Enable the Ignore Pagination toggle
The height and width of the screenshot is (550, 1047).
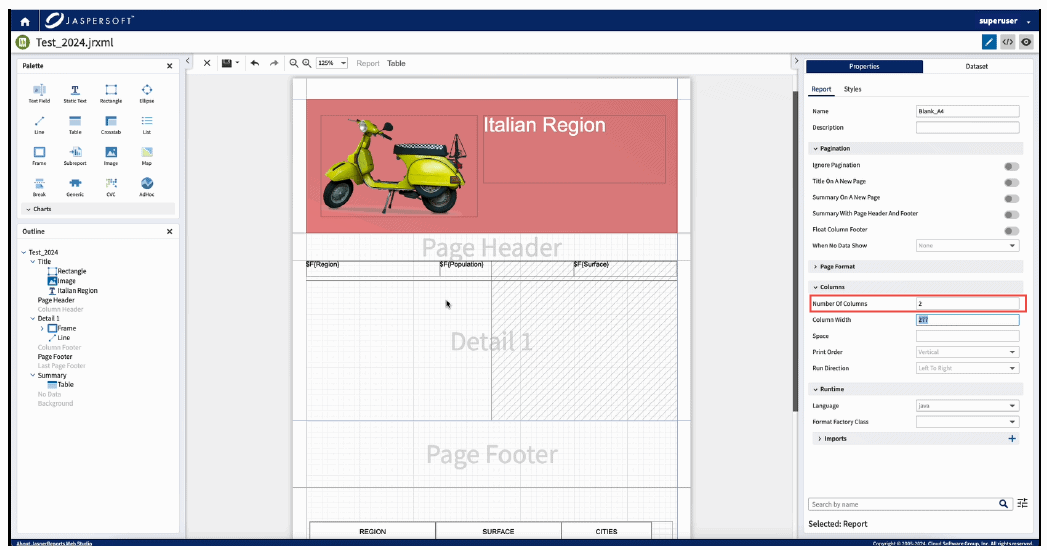coord(1012,166)
